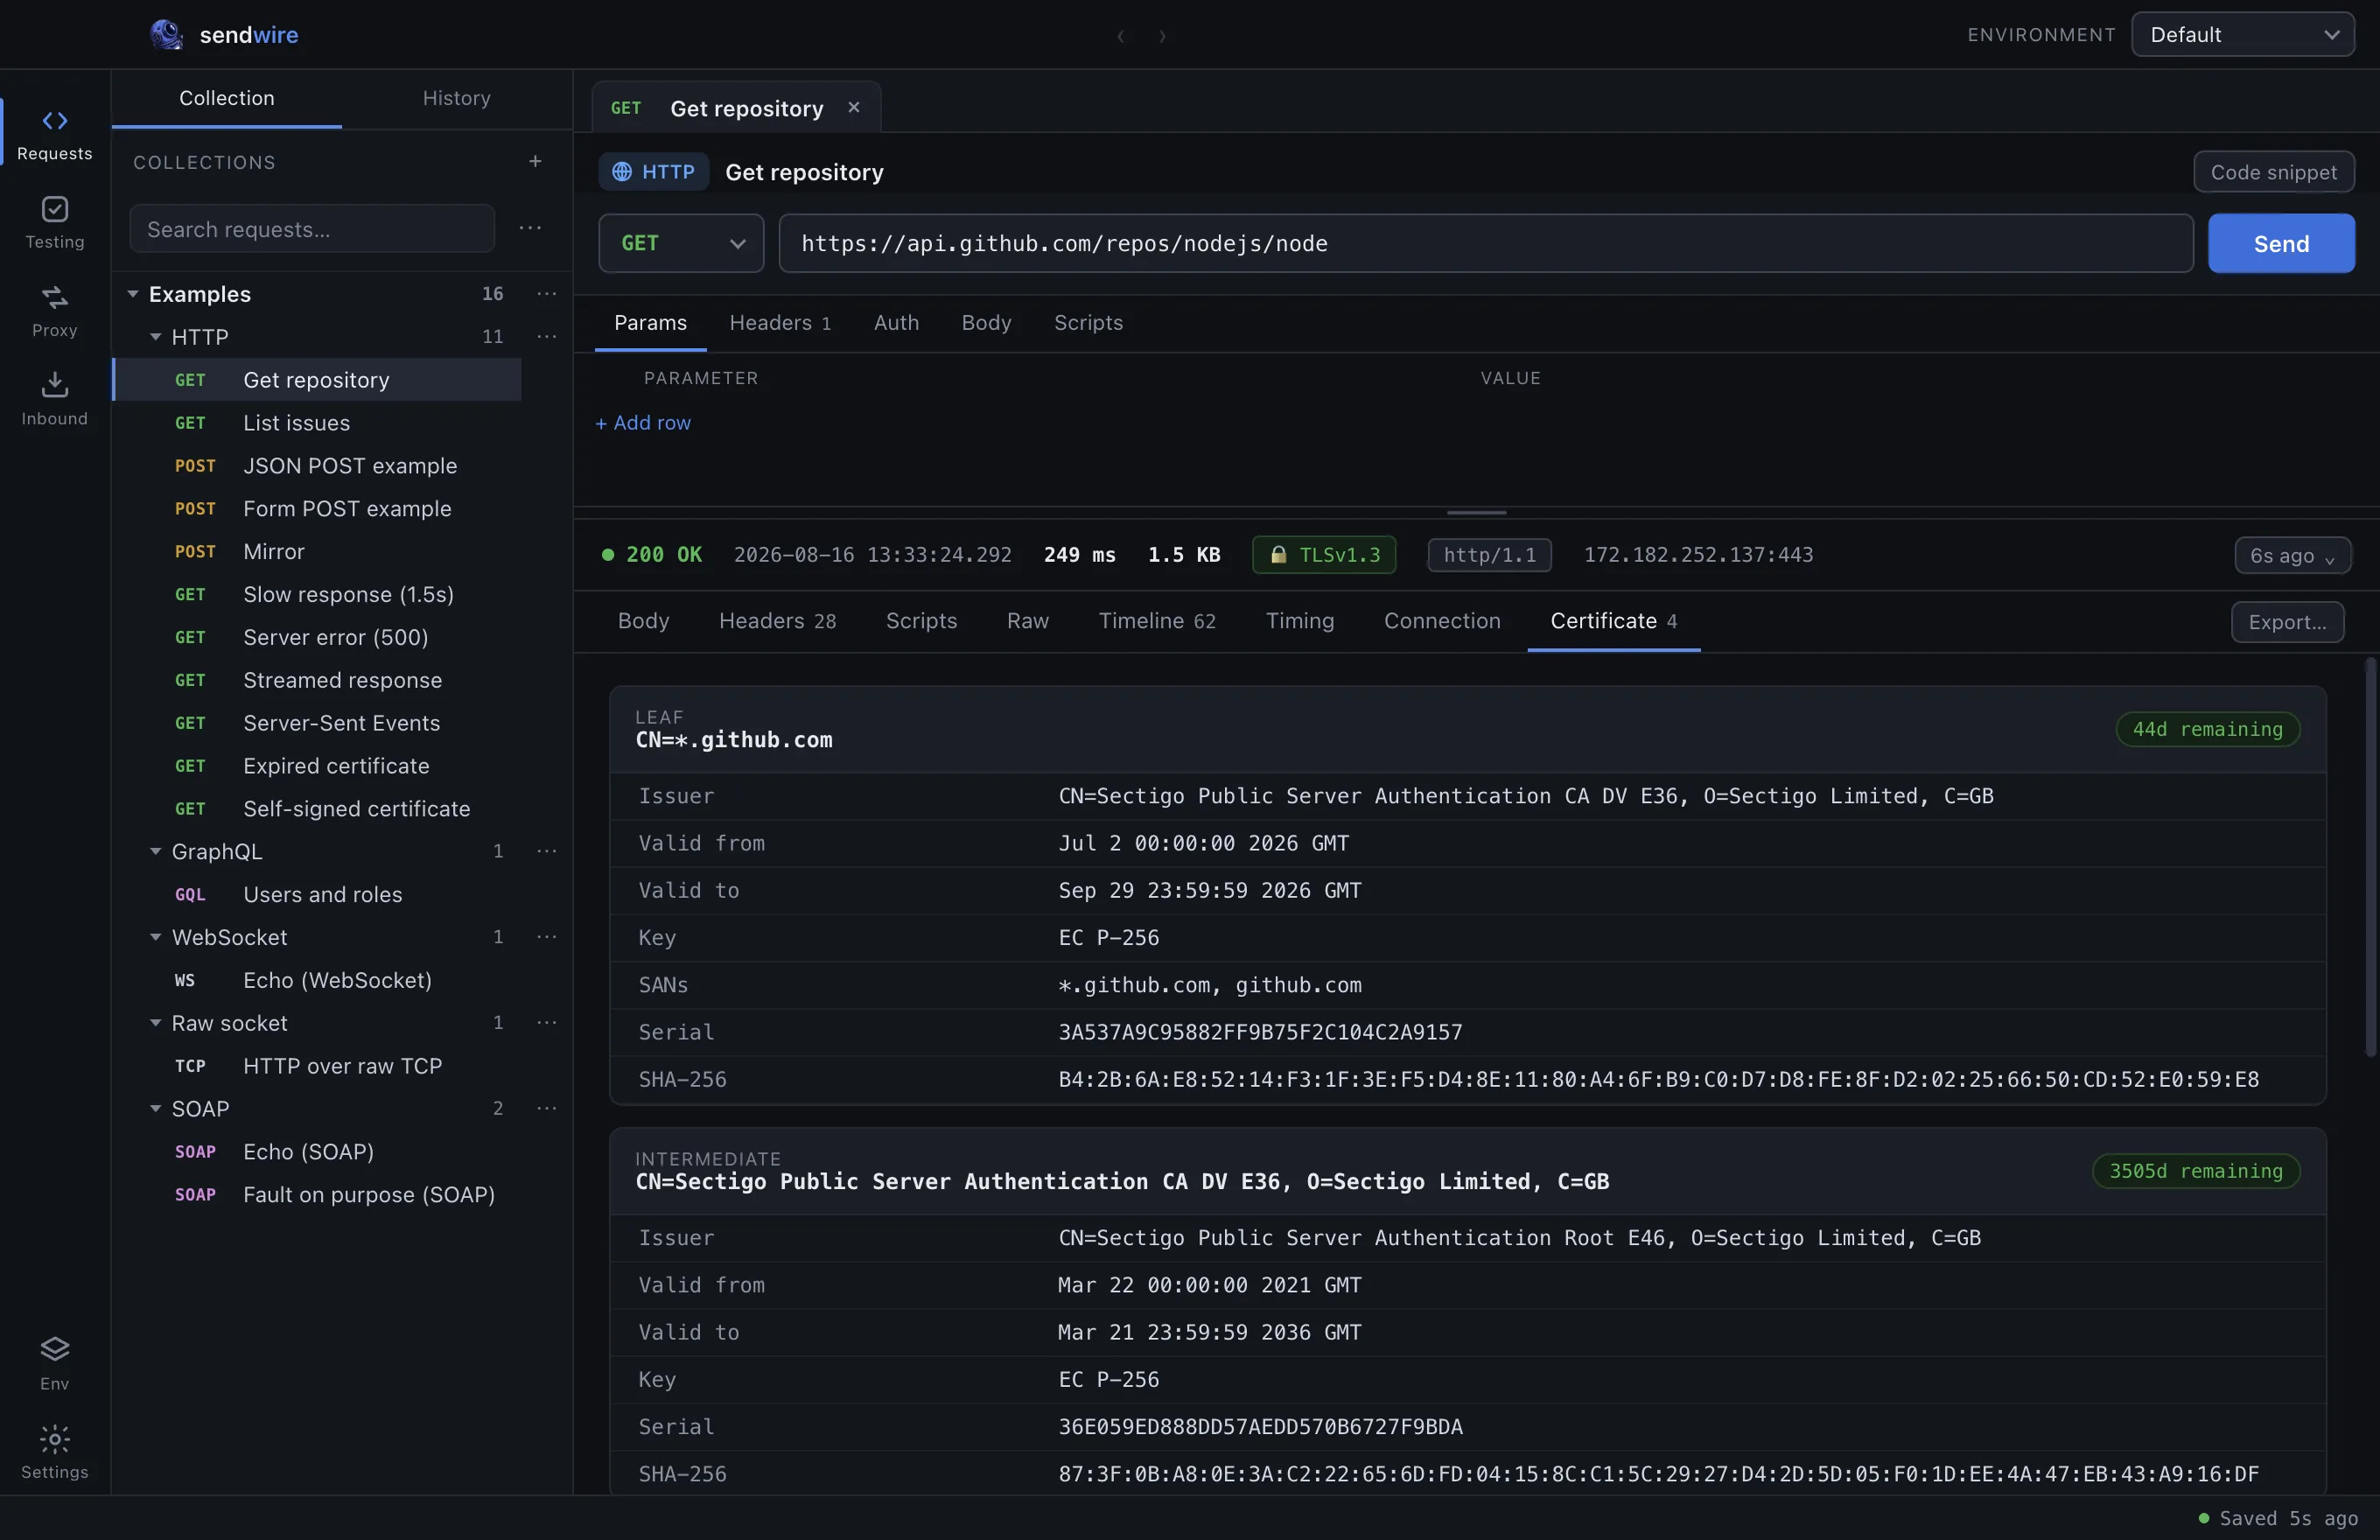Image resolution: width=2380 pixels, height=1540 pixels.
Task: Select the Users and roles GraphQL request
Action: coord(318,894)
